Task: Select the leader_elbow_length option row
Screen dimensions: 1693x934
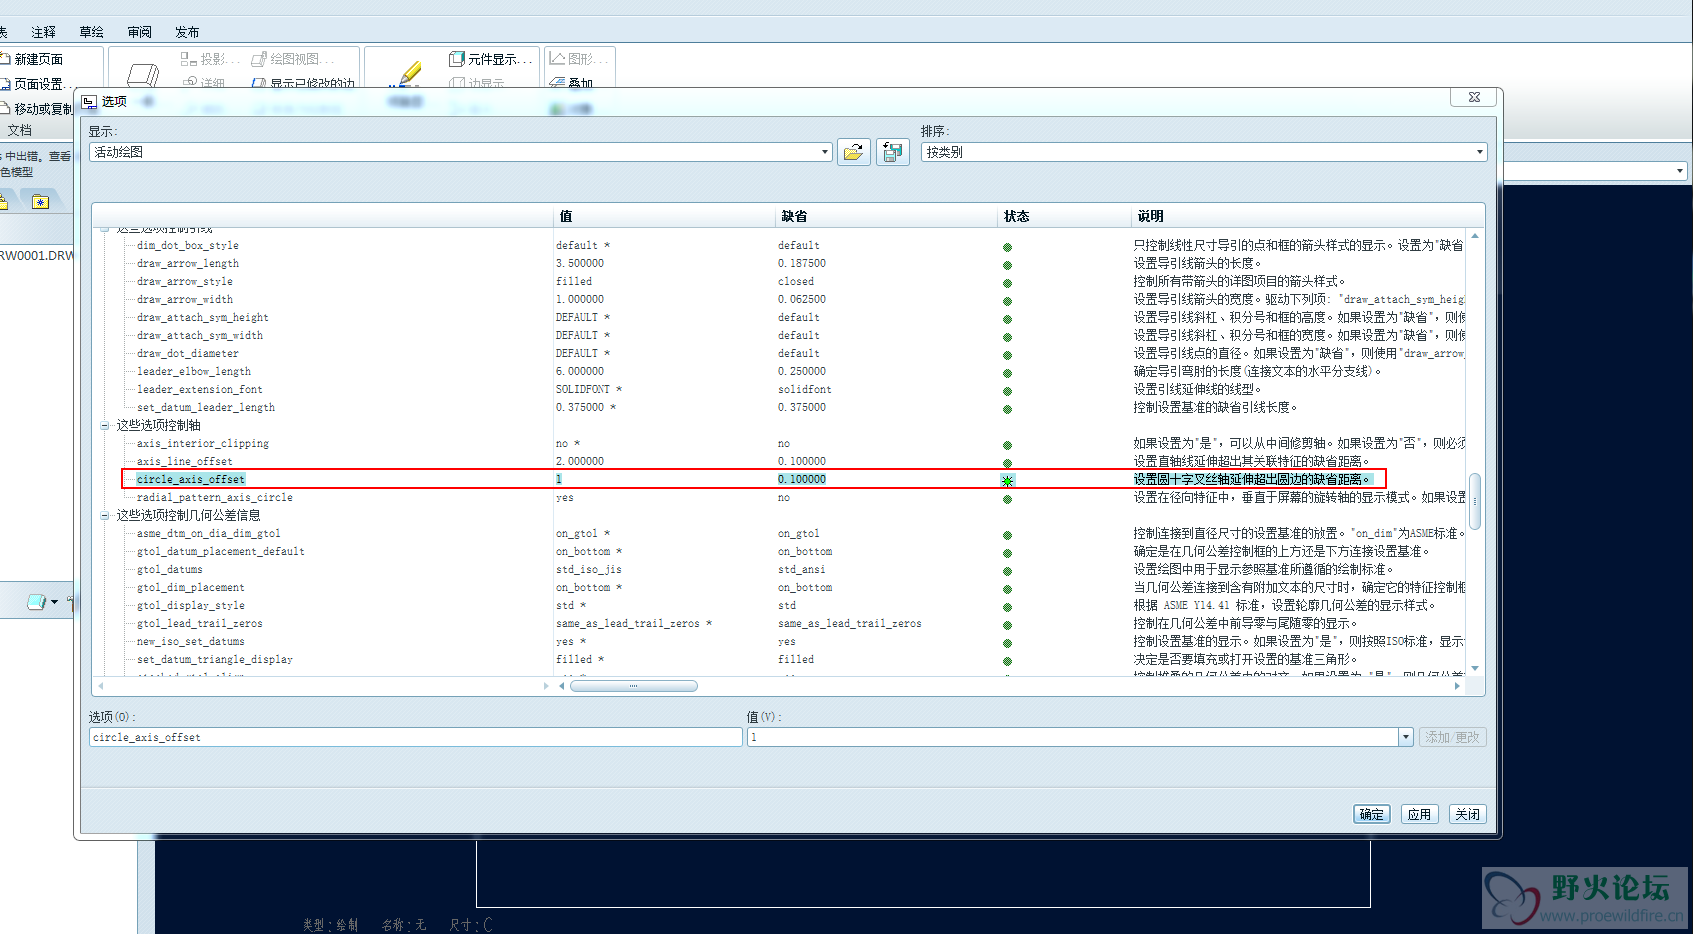Action: pyautogui.click(x=193, y=371)
